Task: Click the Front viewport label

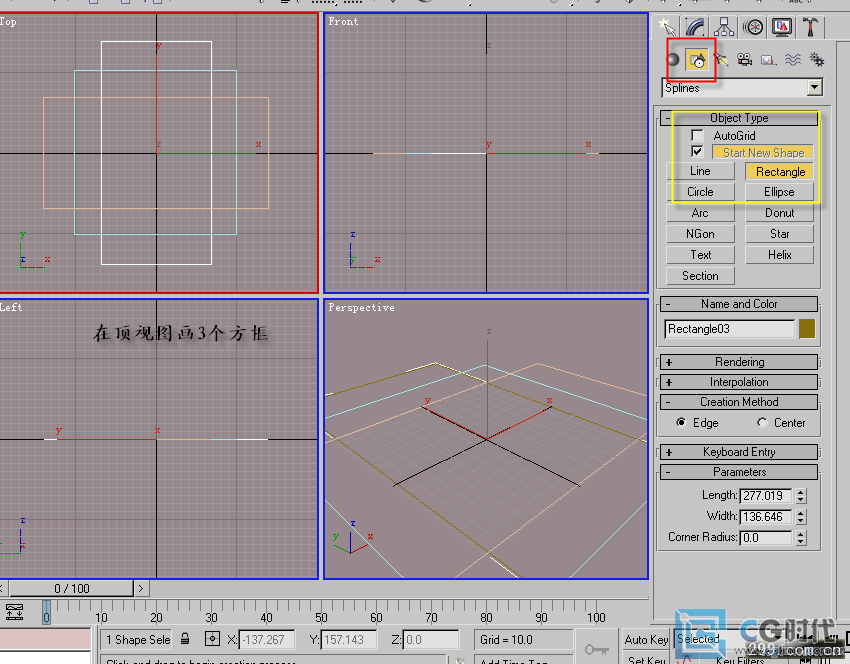Action: click(x=343, y=22)
